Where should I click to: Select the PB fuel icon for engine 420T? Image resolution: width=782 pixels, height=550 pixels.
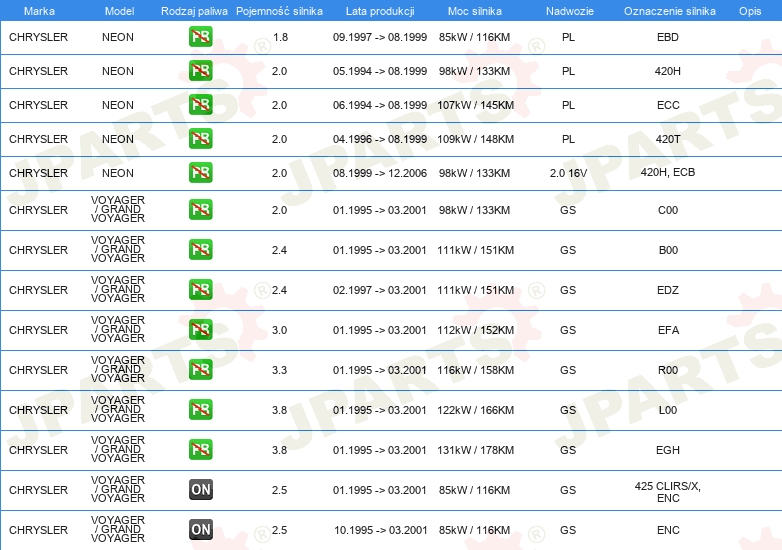coord(201,138)
